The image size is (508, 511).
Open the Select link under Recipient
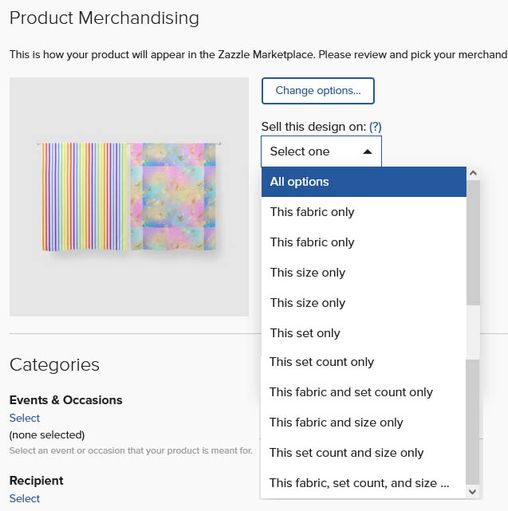(x=25, y=498)
